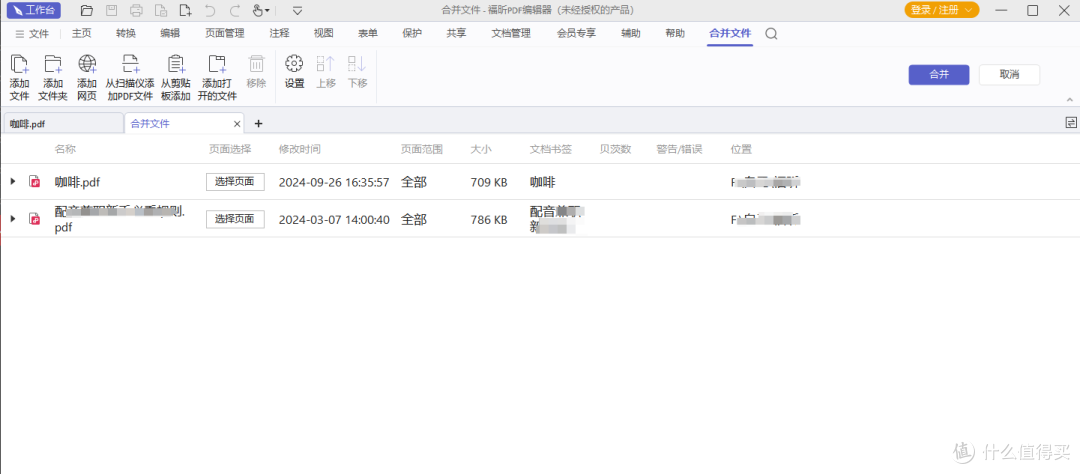Select the 咖啡.pdf file name
The image size is (1080, 474).
pyautogui.click(x=78, y=183)
